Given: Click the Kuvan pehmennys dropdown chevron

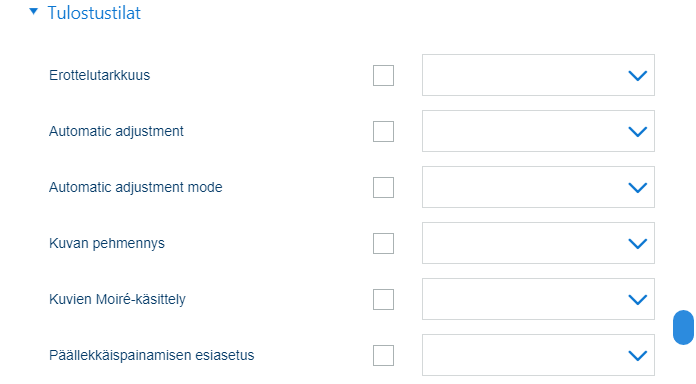Looking at the screenshot, I should (638, 243).
